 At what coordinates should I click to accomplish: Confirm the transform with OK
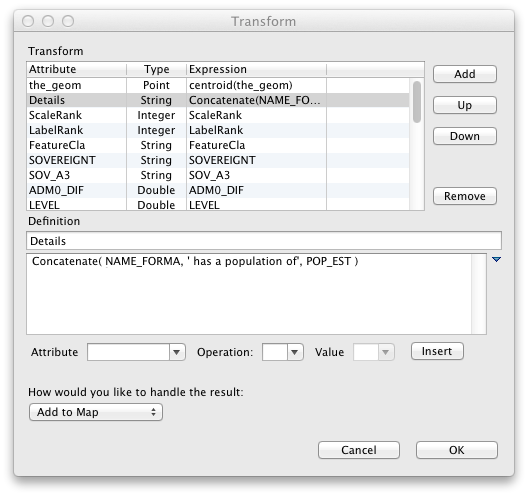coord(457,450)
